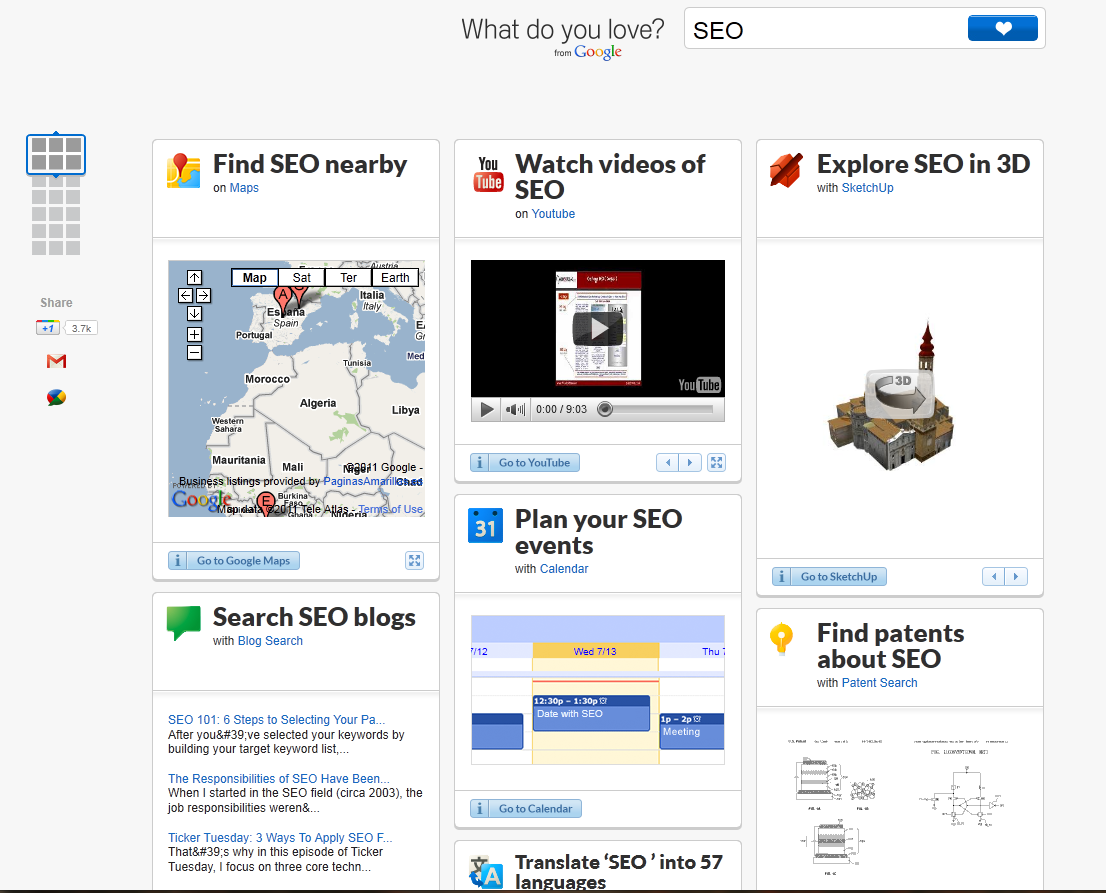Viewport: 1106px width, 893px height.
Task: Click the Google logo under the title
Action: pos(597,52)
